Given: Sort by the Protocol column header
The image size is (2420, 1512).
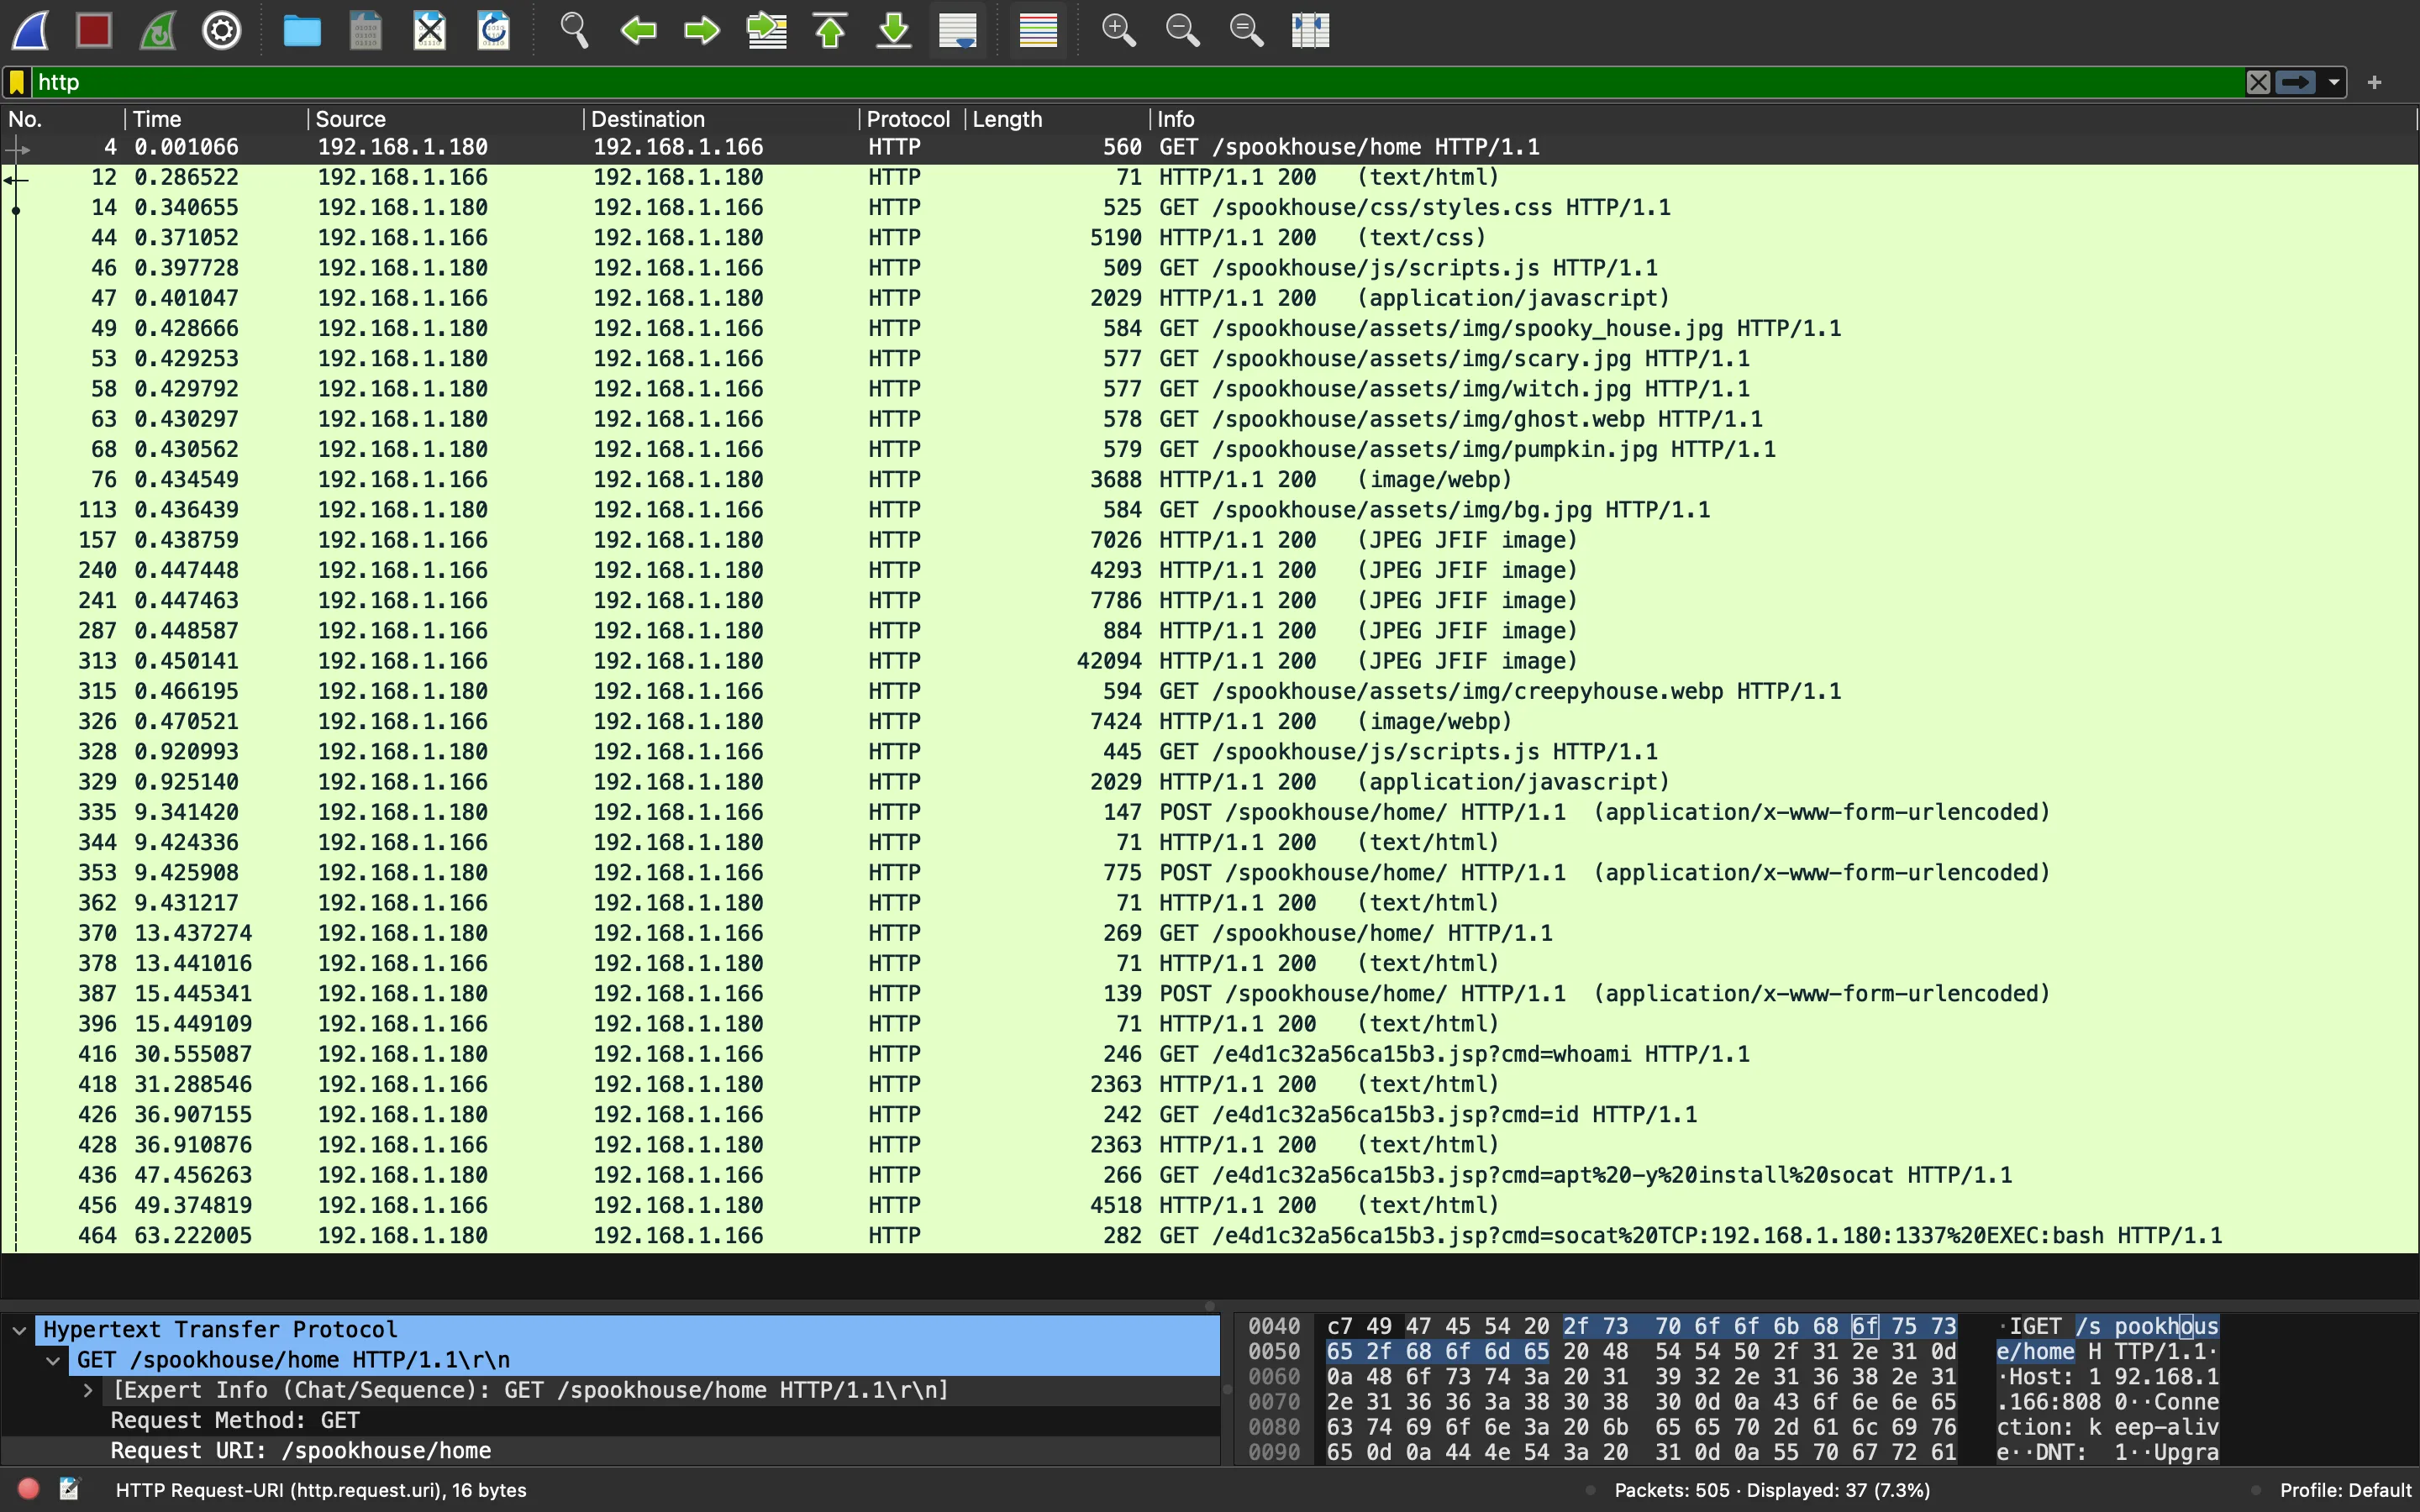Looking at the screenshot, I should 912,119.
